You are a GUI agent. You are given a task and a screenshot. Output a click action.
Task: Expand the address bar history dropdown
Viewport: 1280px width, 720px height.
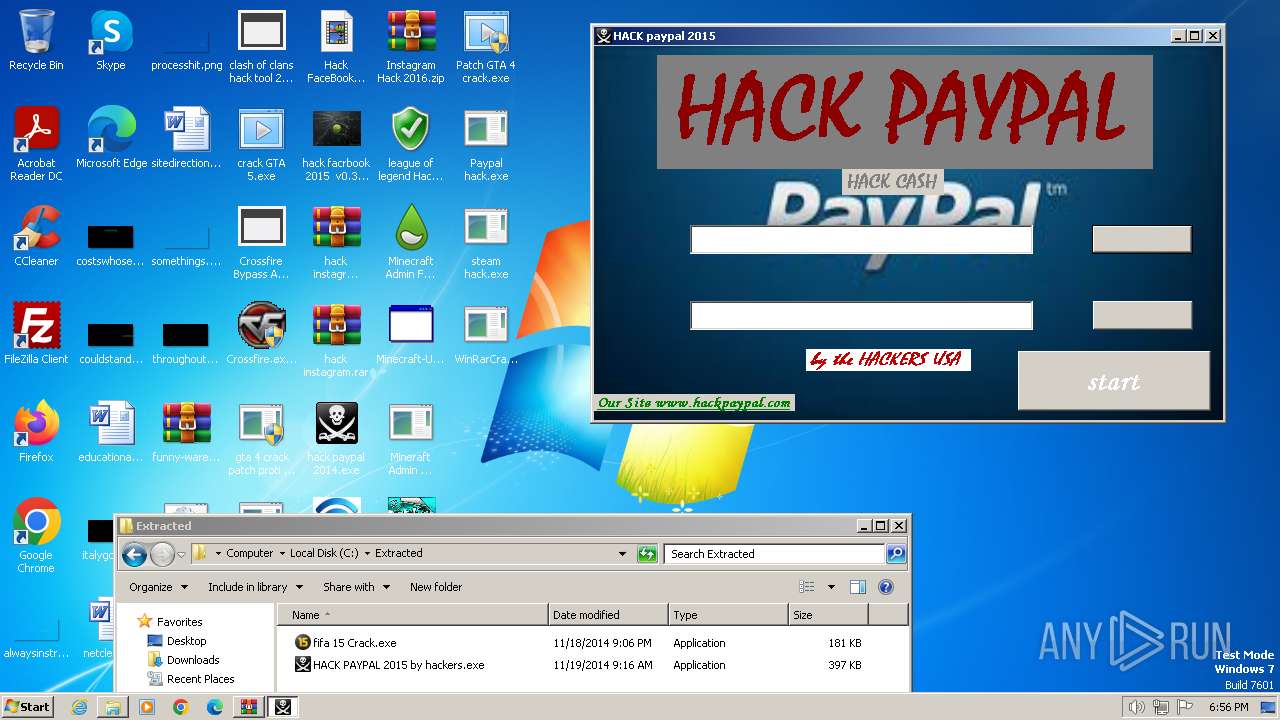622,553
